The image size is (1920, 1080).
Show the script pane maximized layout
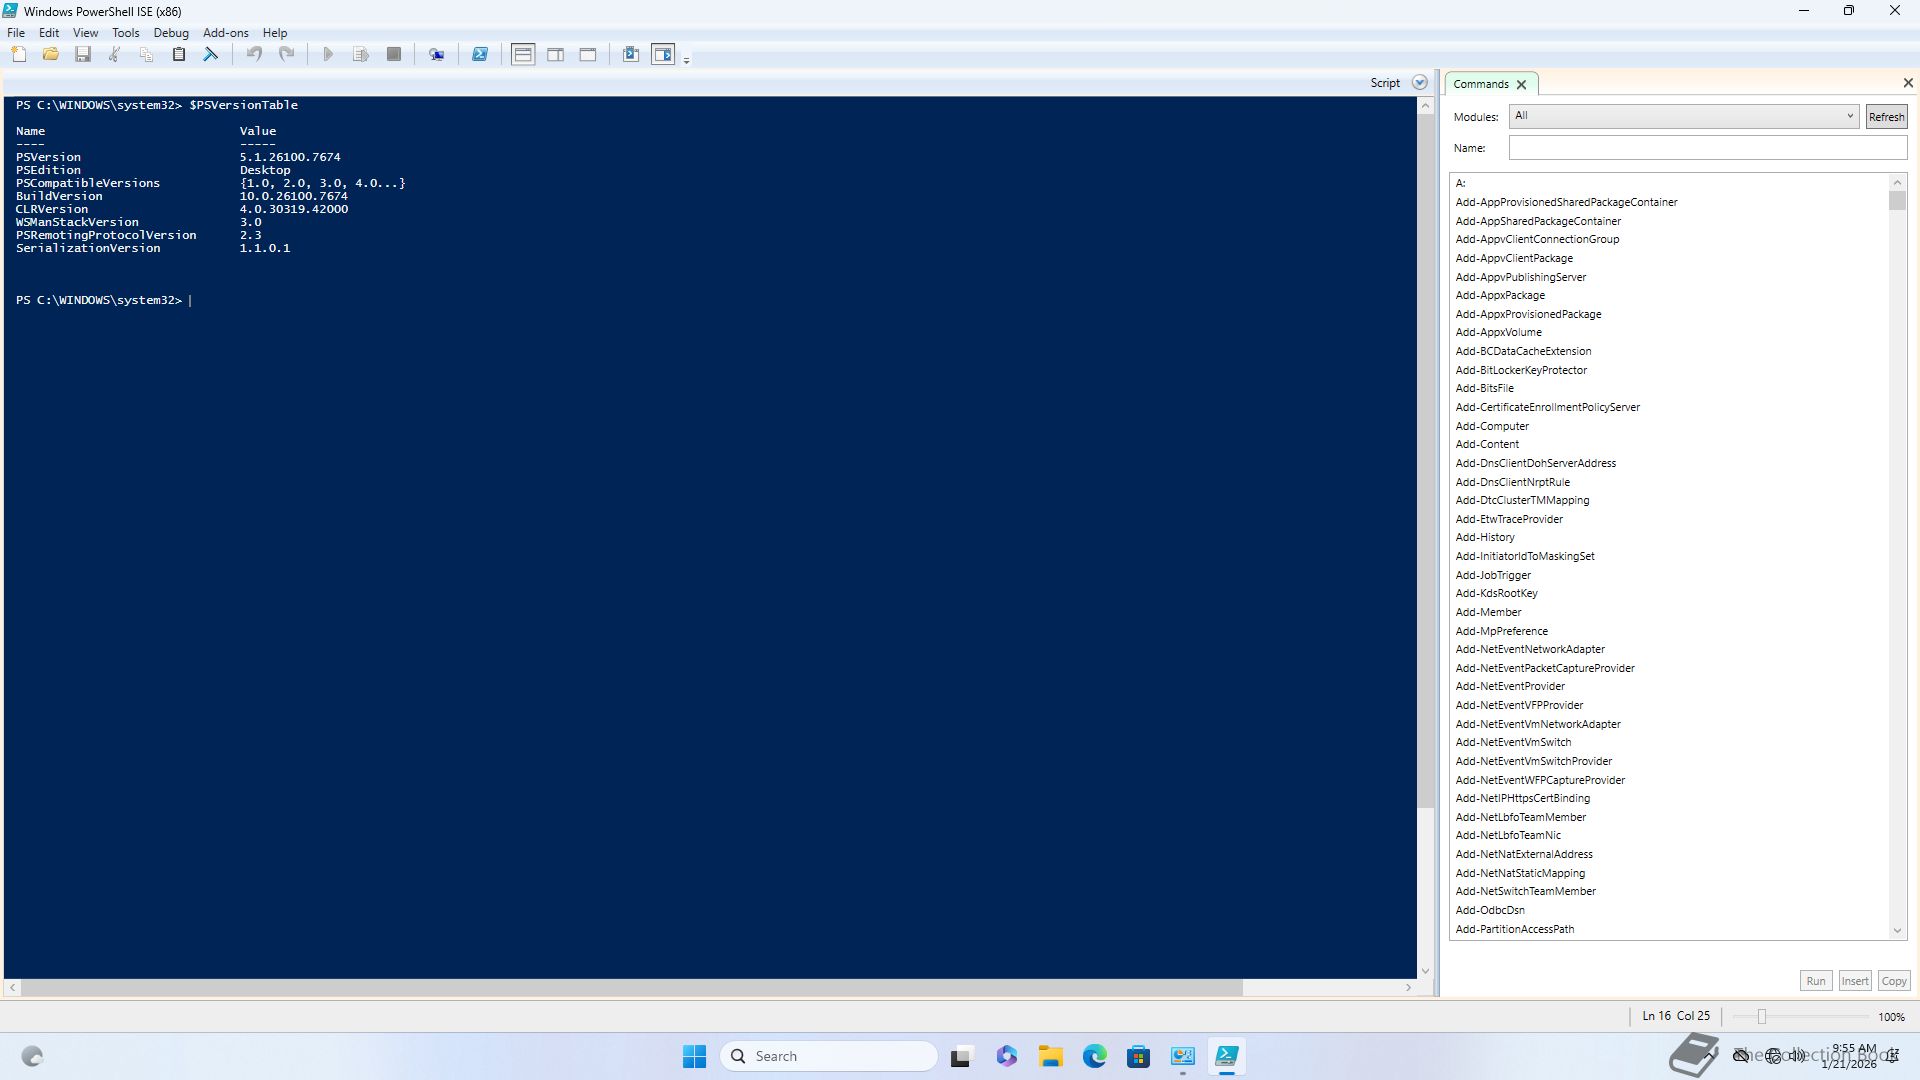588,55
